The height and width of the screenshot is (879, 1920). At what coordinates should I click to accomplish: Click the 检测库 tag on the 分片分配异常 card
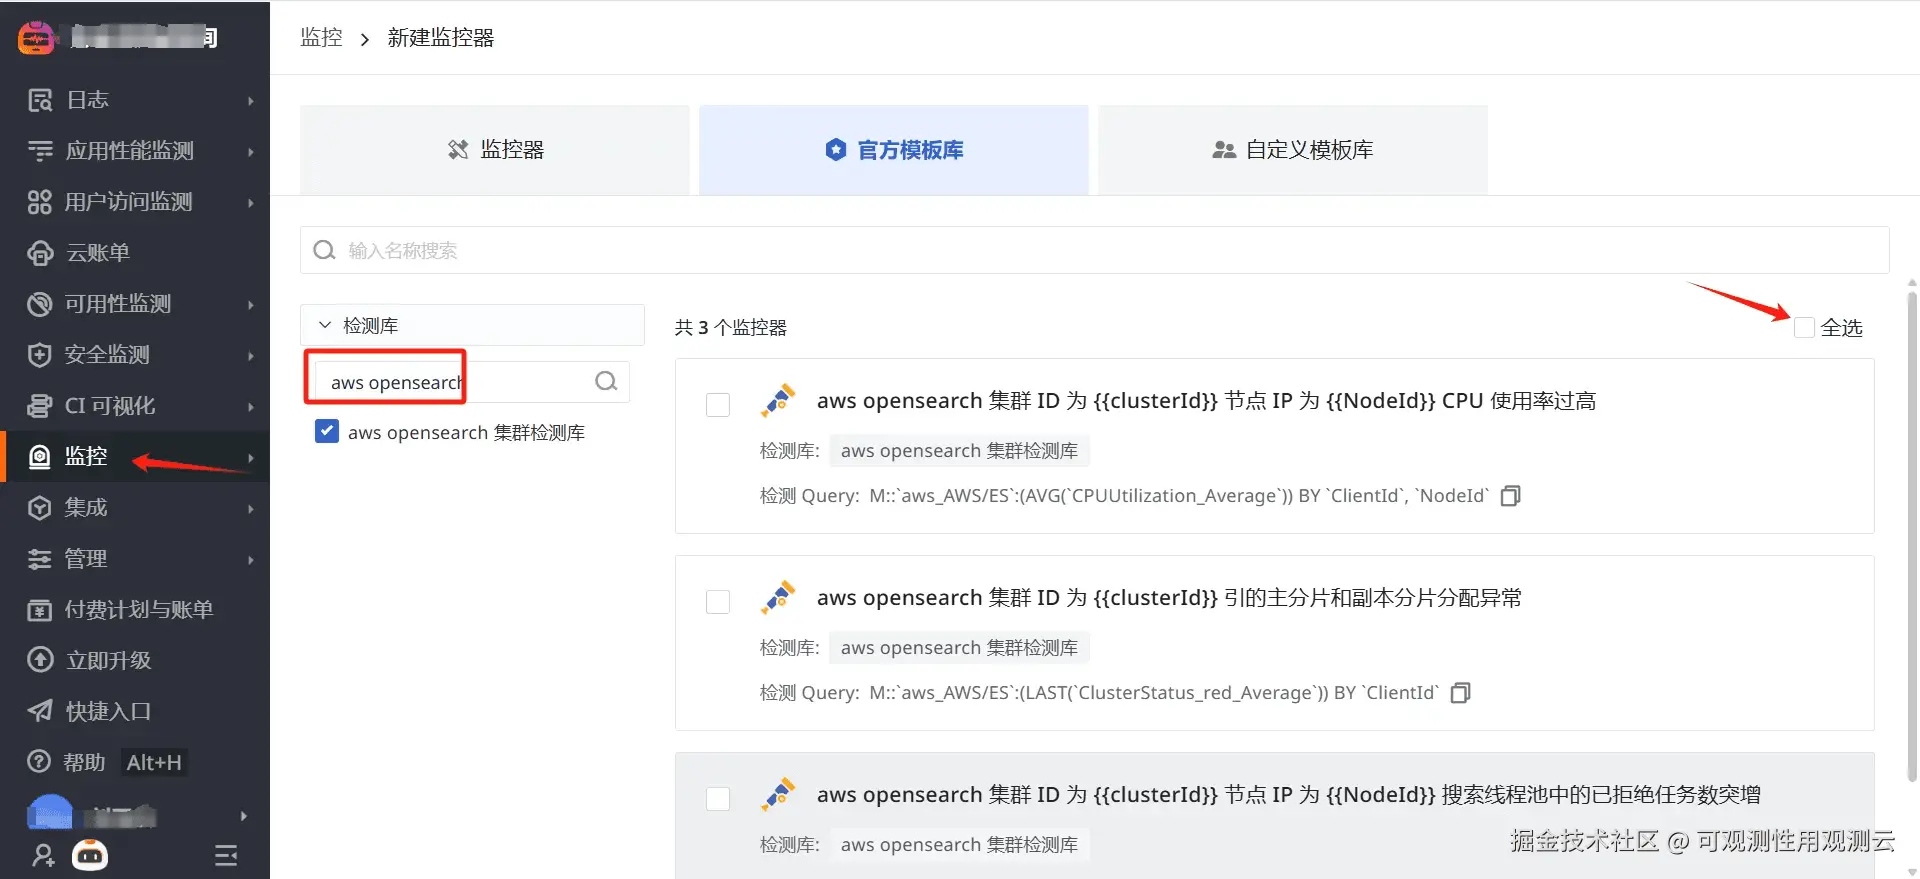(959, 648)
